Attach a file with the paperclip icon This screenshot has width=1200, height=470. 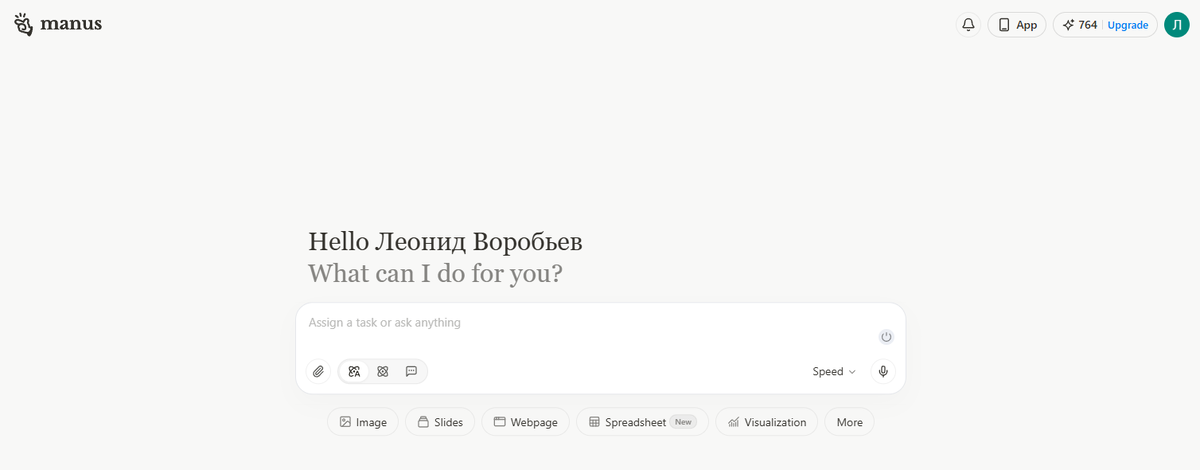[318, 372]
